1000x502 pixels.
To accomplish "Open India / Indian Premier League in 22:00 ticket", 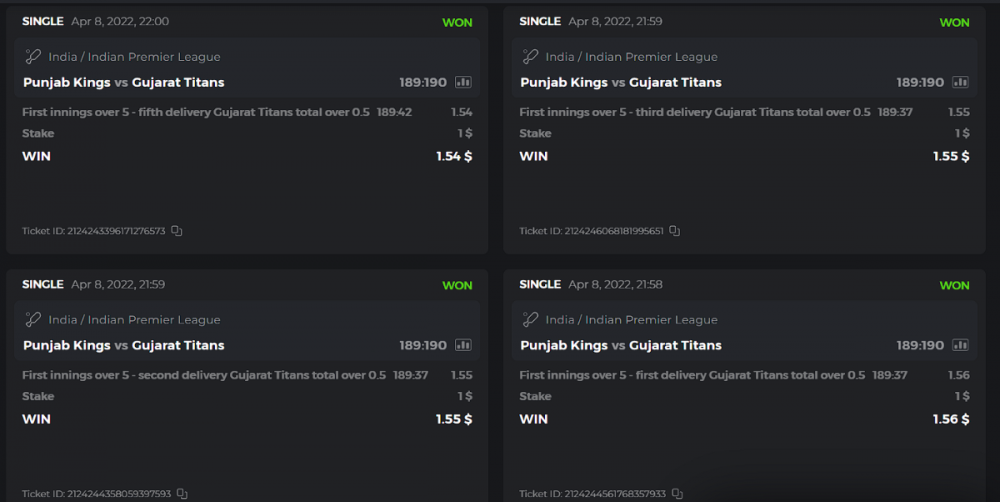I will [134, 57].
